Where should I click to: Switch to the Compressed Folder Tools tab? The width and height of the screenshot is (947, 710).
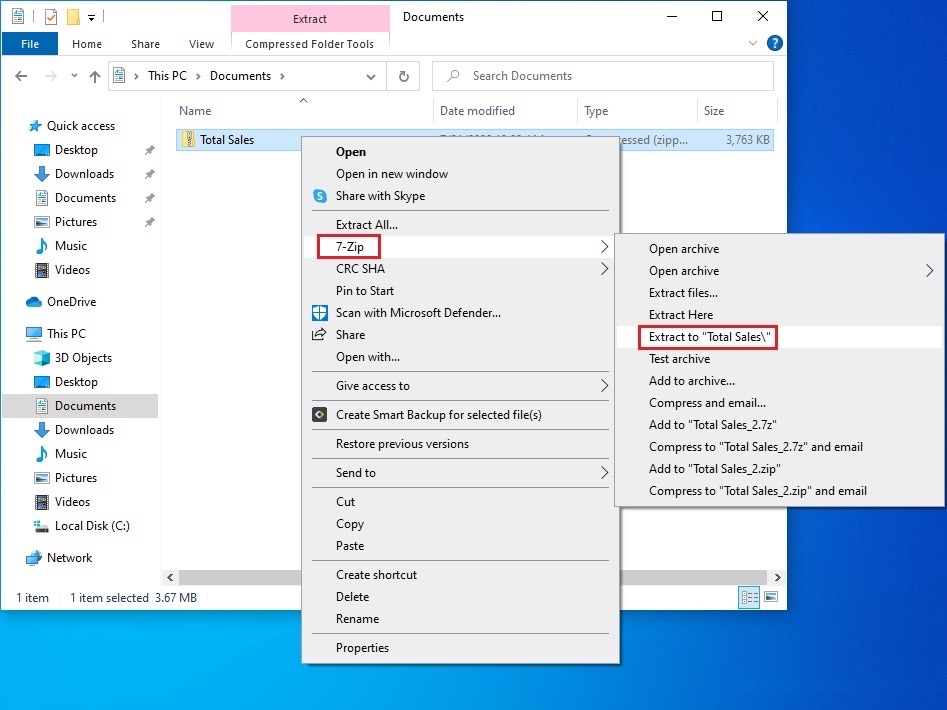pyautogui.click(x=309, y=43)
